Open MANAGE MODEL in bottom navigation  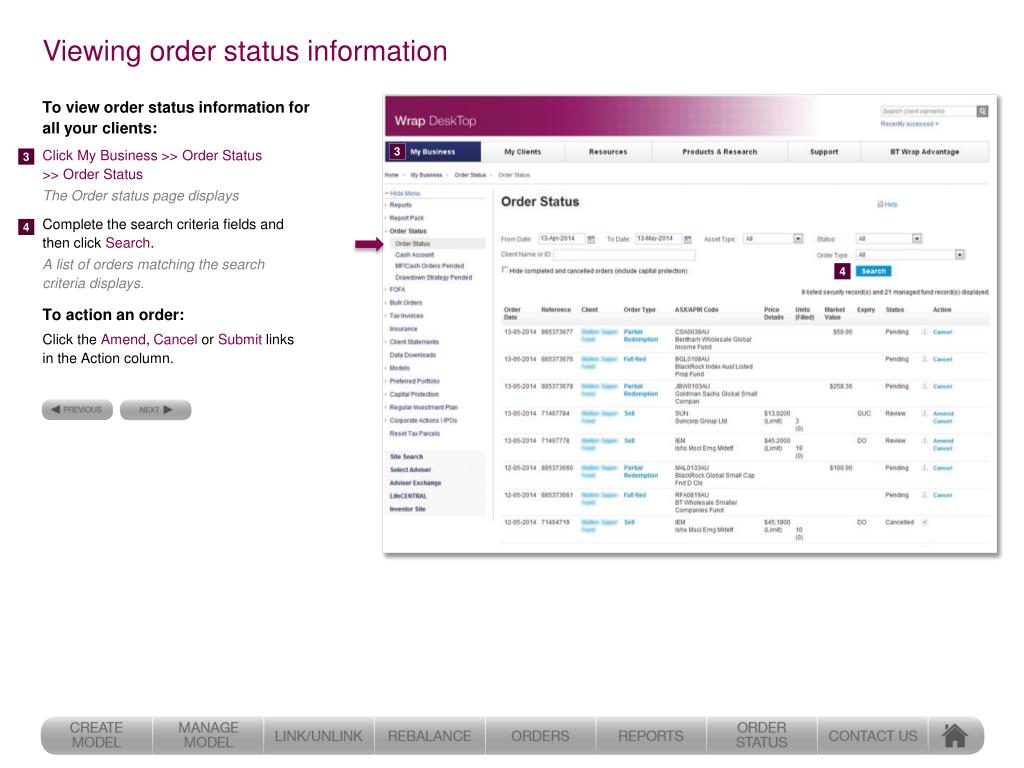coord(208,735)
